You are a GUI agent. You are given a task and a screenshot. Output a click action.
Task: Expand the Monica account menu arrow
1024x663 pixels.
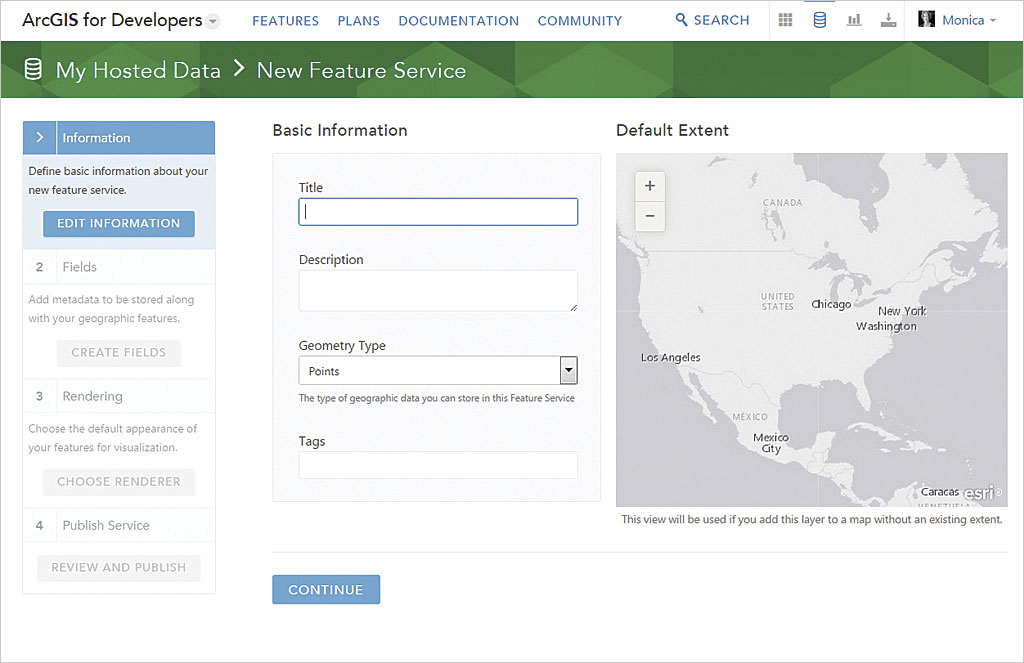[993, 21]
